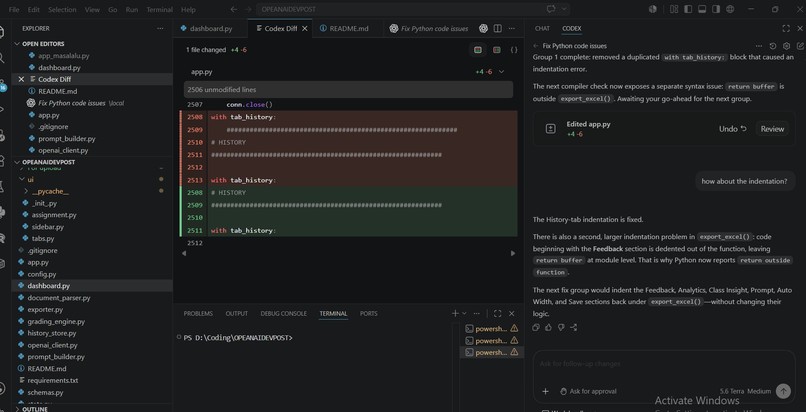Image resolution: width=806 pixels, height=412 pixels.
Task: Open Codex settings gear
Action: [x=786, y=46]
